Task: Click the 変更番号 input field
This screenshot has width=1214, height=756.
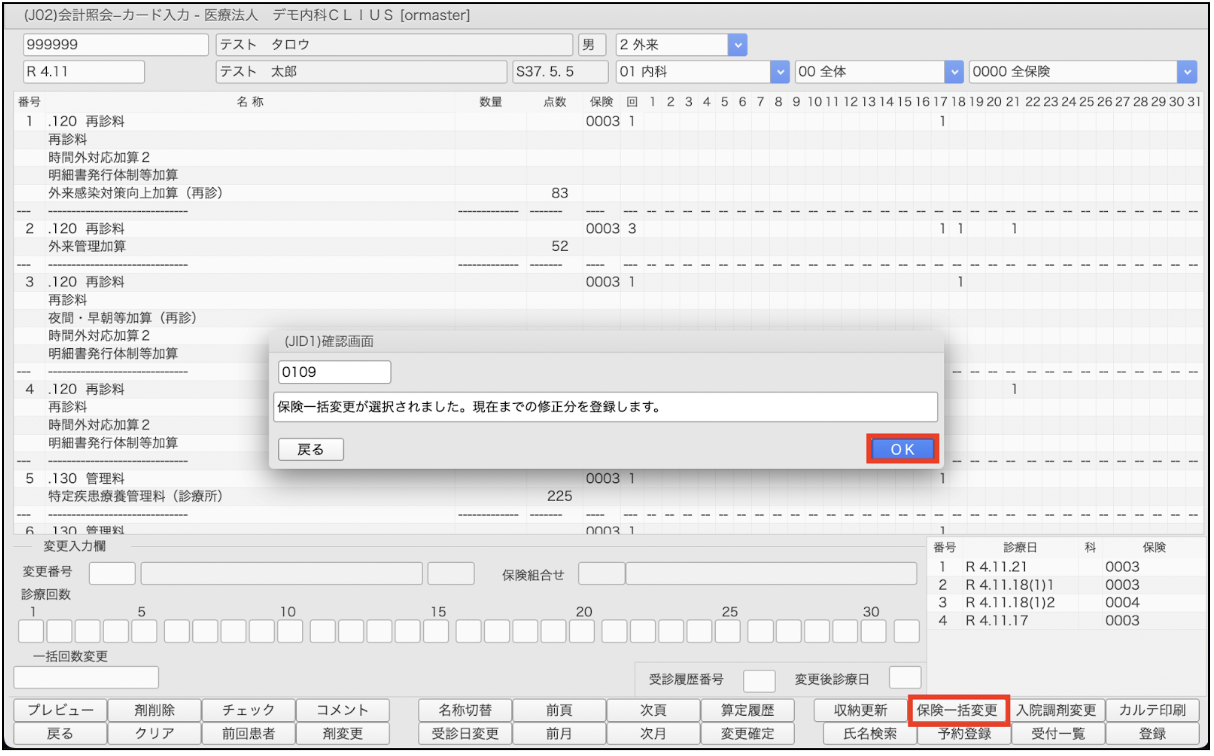Action: point(112,574)
